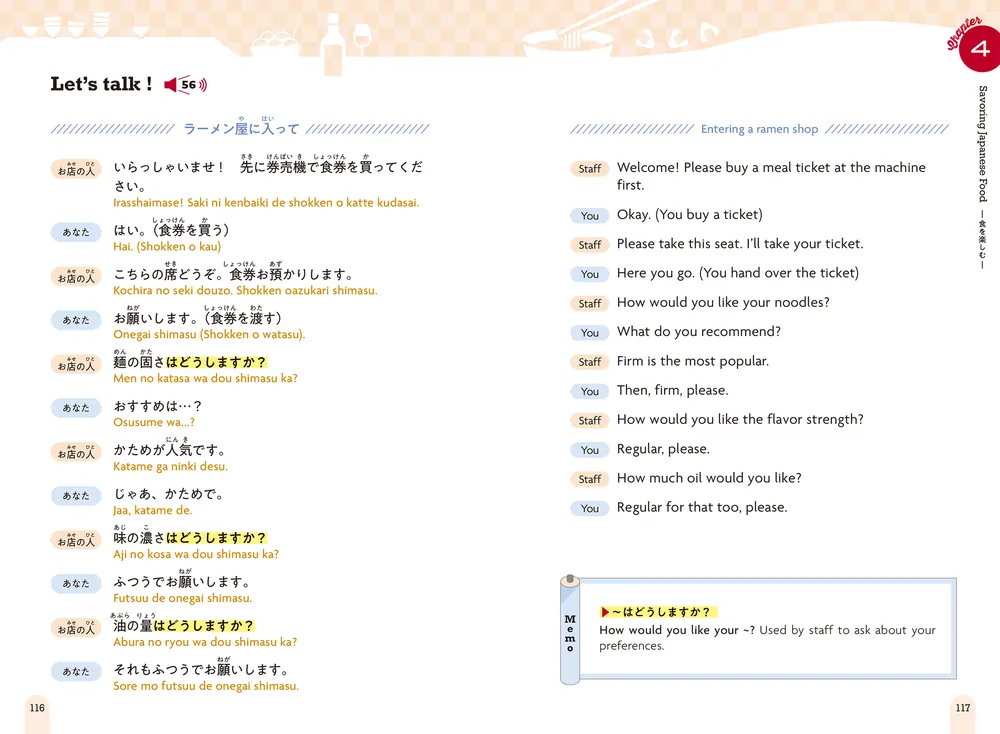The height and width of the screenshot is (734, 1000).
Task: Select romaji "Jaa, katame de."
Action: point(152,511)
